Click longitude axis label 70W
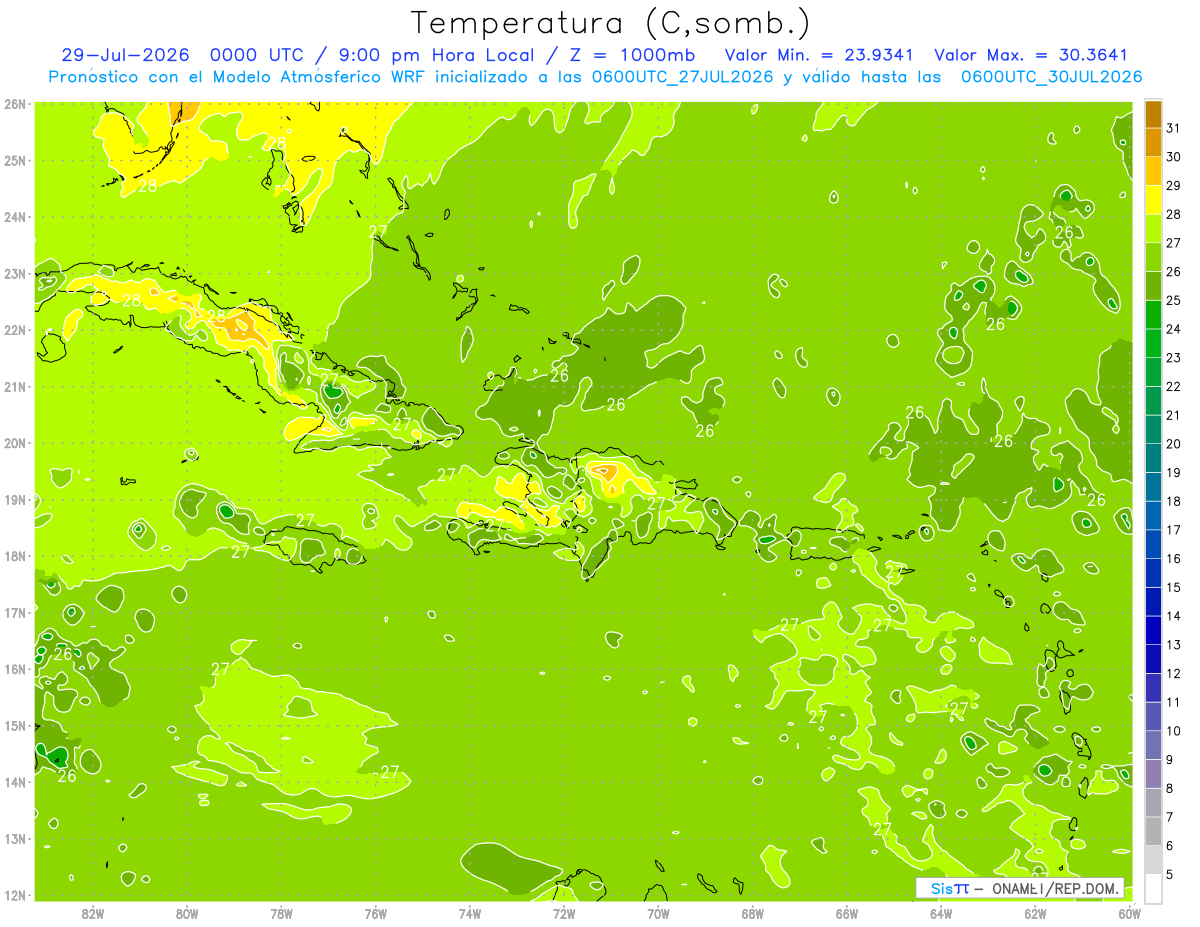1200x927 pixels. click(x=658, y=914)
